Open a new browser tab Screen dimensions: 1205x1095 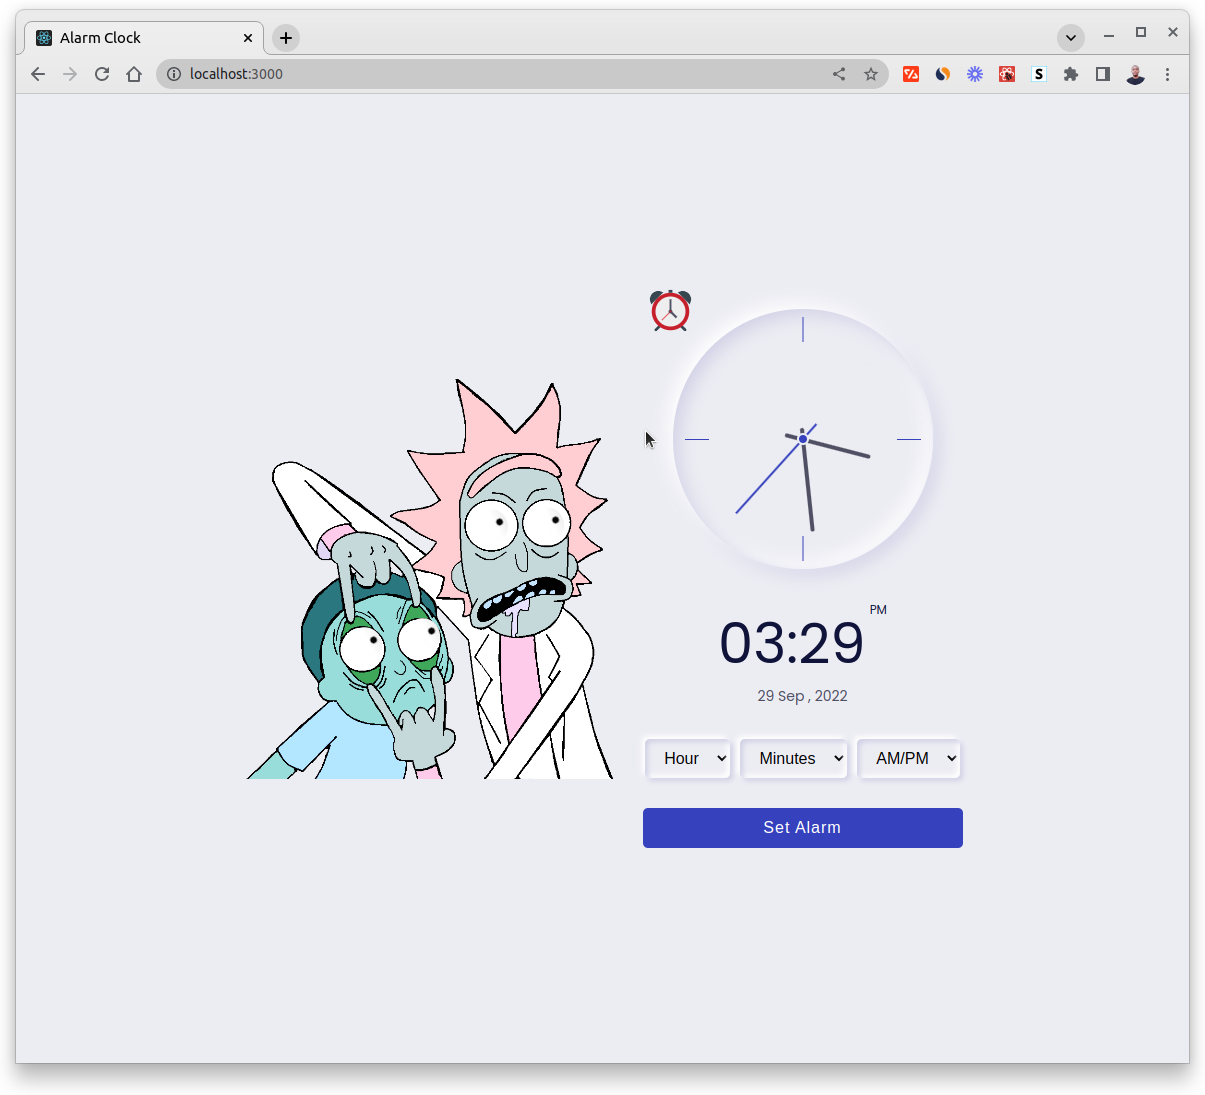point(286,38)
